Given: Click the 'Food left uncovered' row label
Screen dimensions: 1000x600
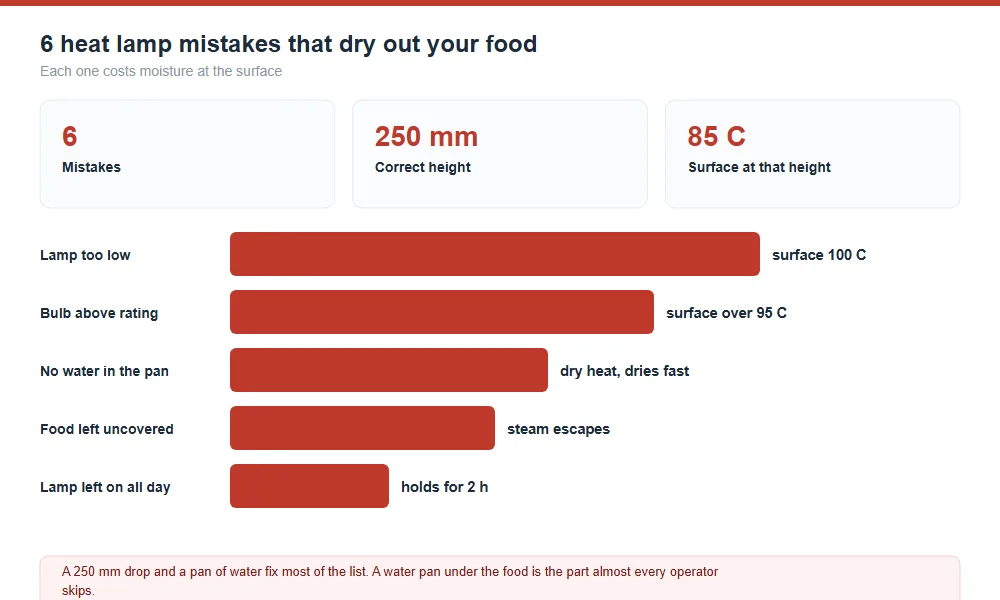Looking at the screenshot, I should [107, 429].
